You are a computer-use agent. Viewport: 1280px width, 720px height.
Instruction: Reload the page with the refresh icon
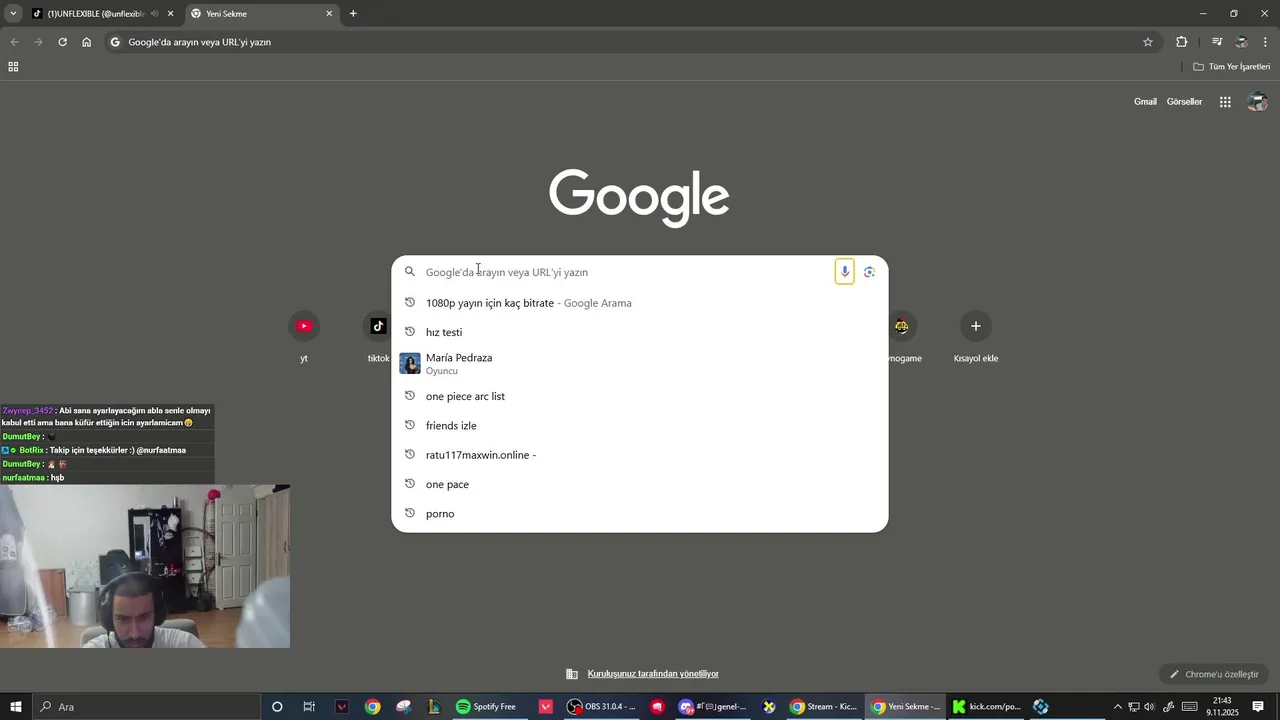[x=62, y=42]
